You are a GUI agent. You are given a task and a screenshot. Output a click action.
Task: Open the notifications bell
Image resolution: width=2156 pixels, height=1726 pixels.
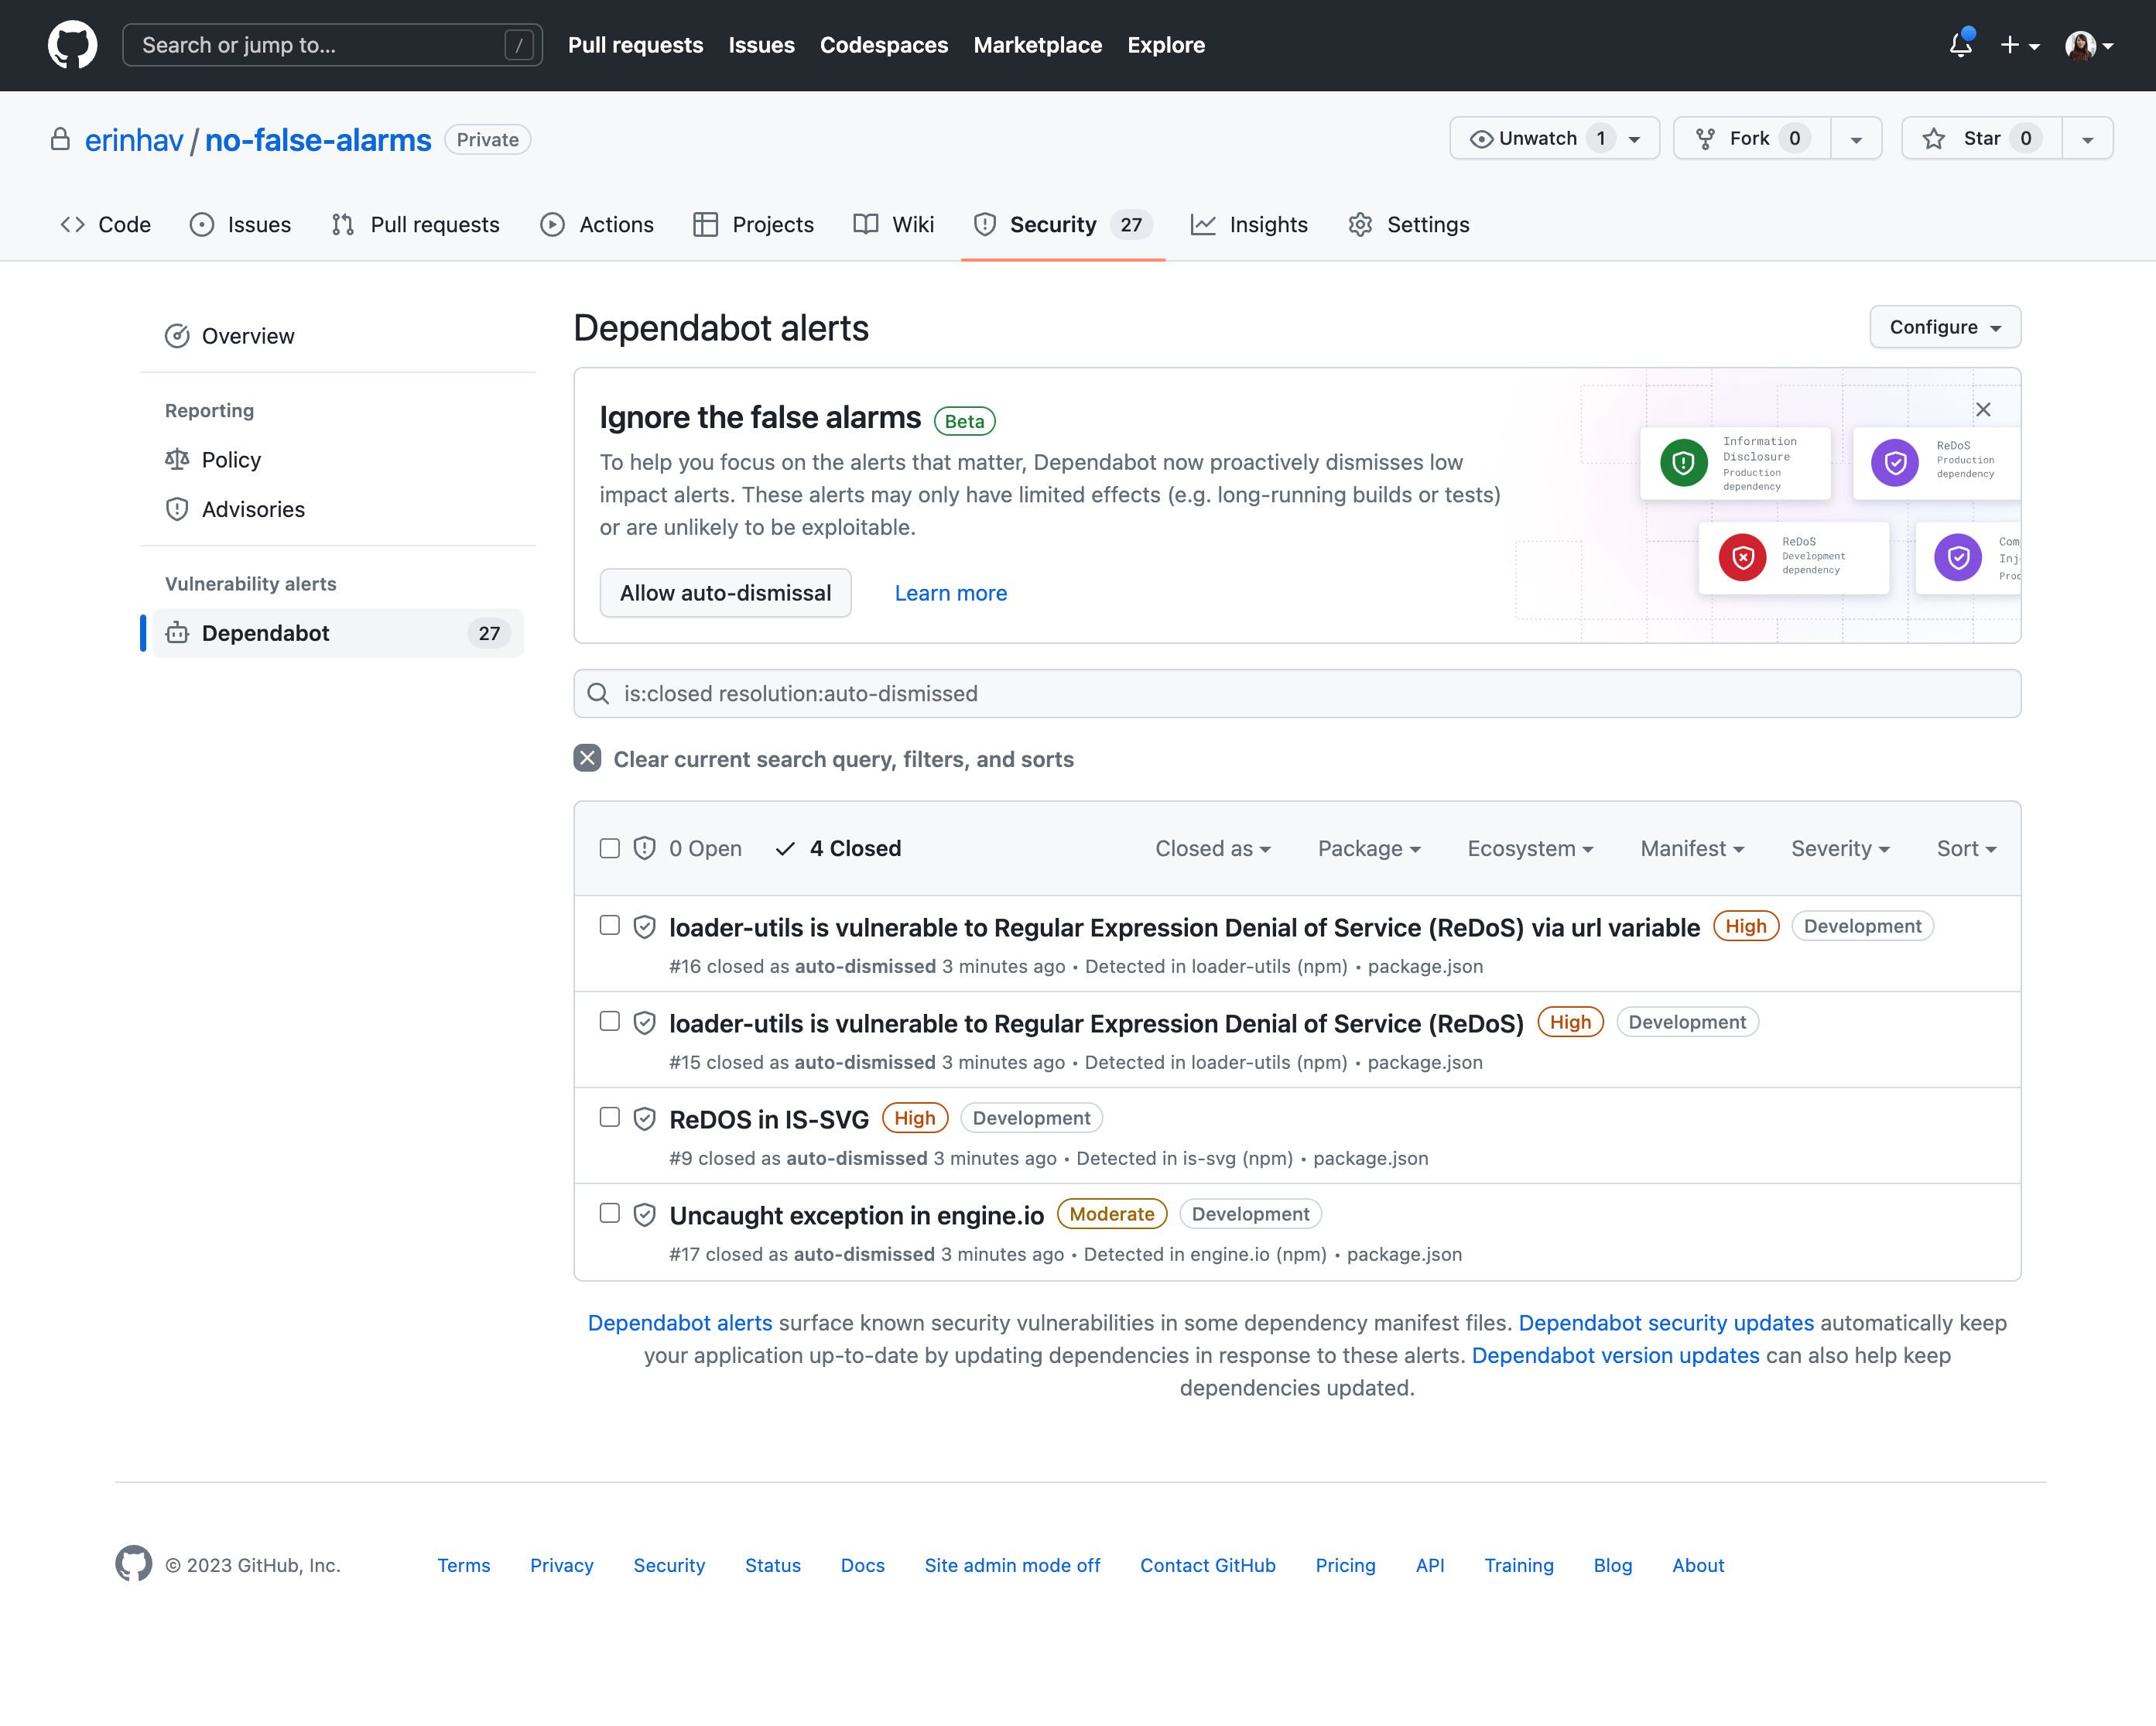pos(1960,45)
